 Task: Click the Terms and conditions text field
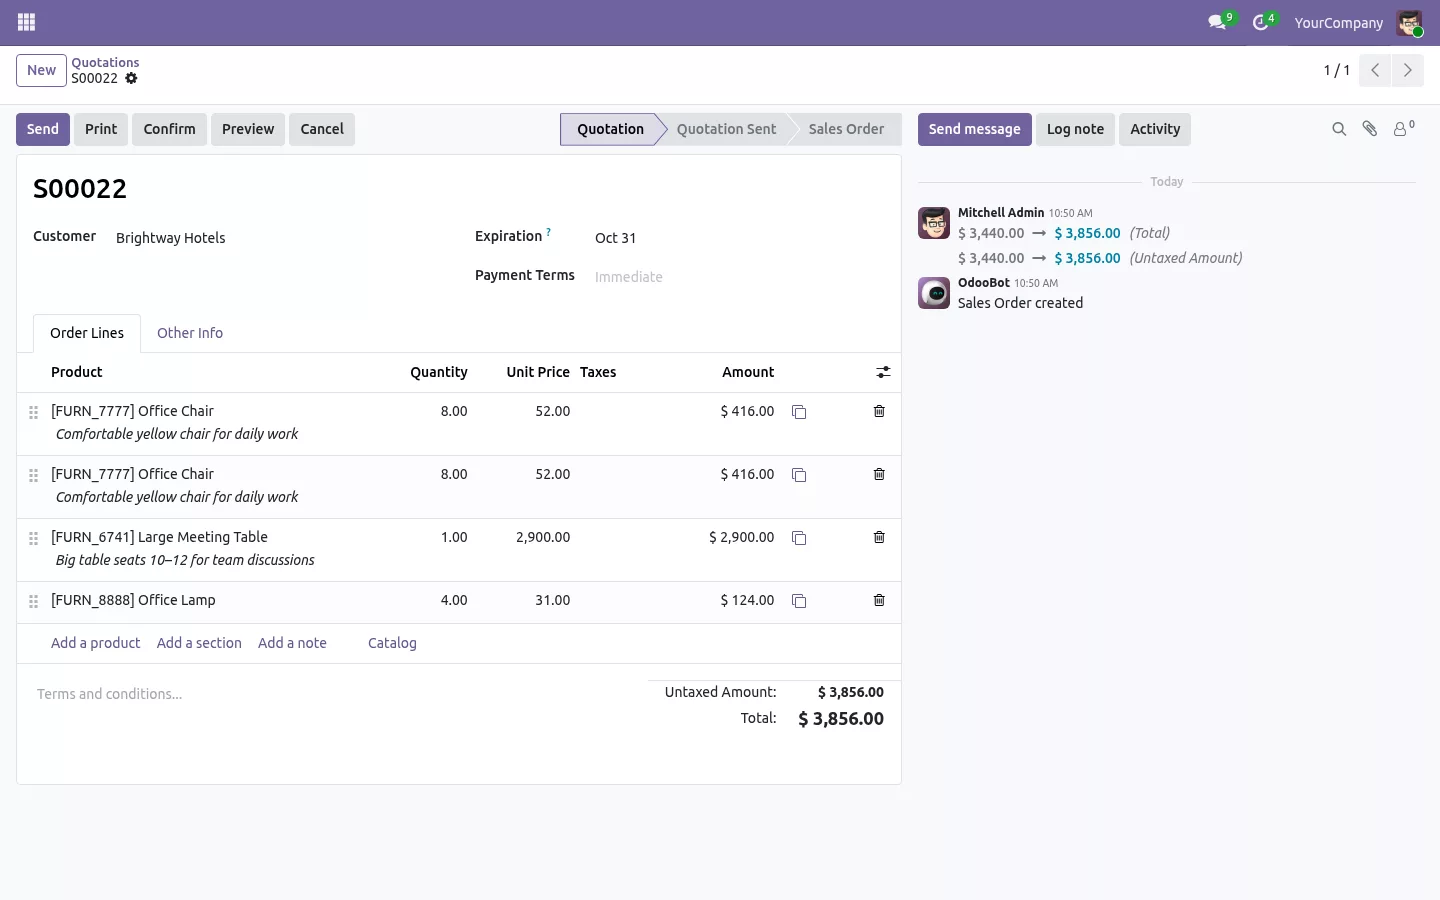pyautogui.click(x=330, y=694)
